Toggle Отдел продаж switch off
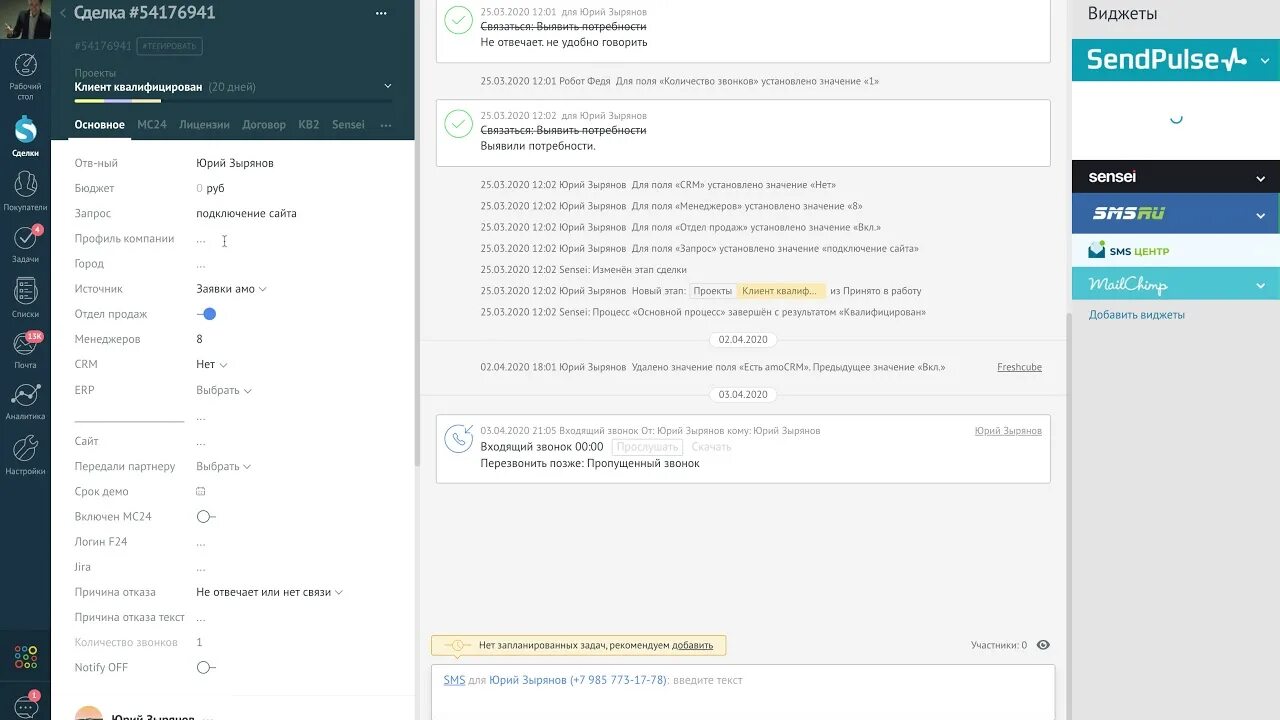This screenshot has width=1280, height=720. coord(207,314)
